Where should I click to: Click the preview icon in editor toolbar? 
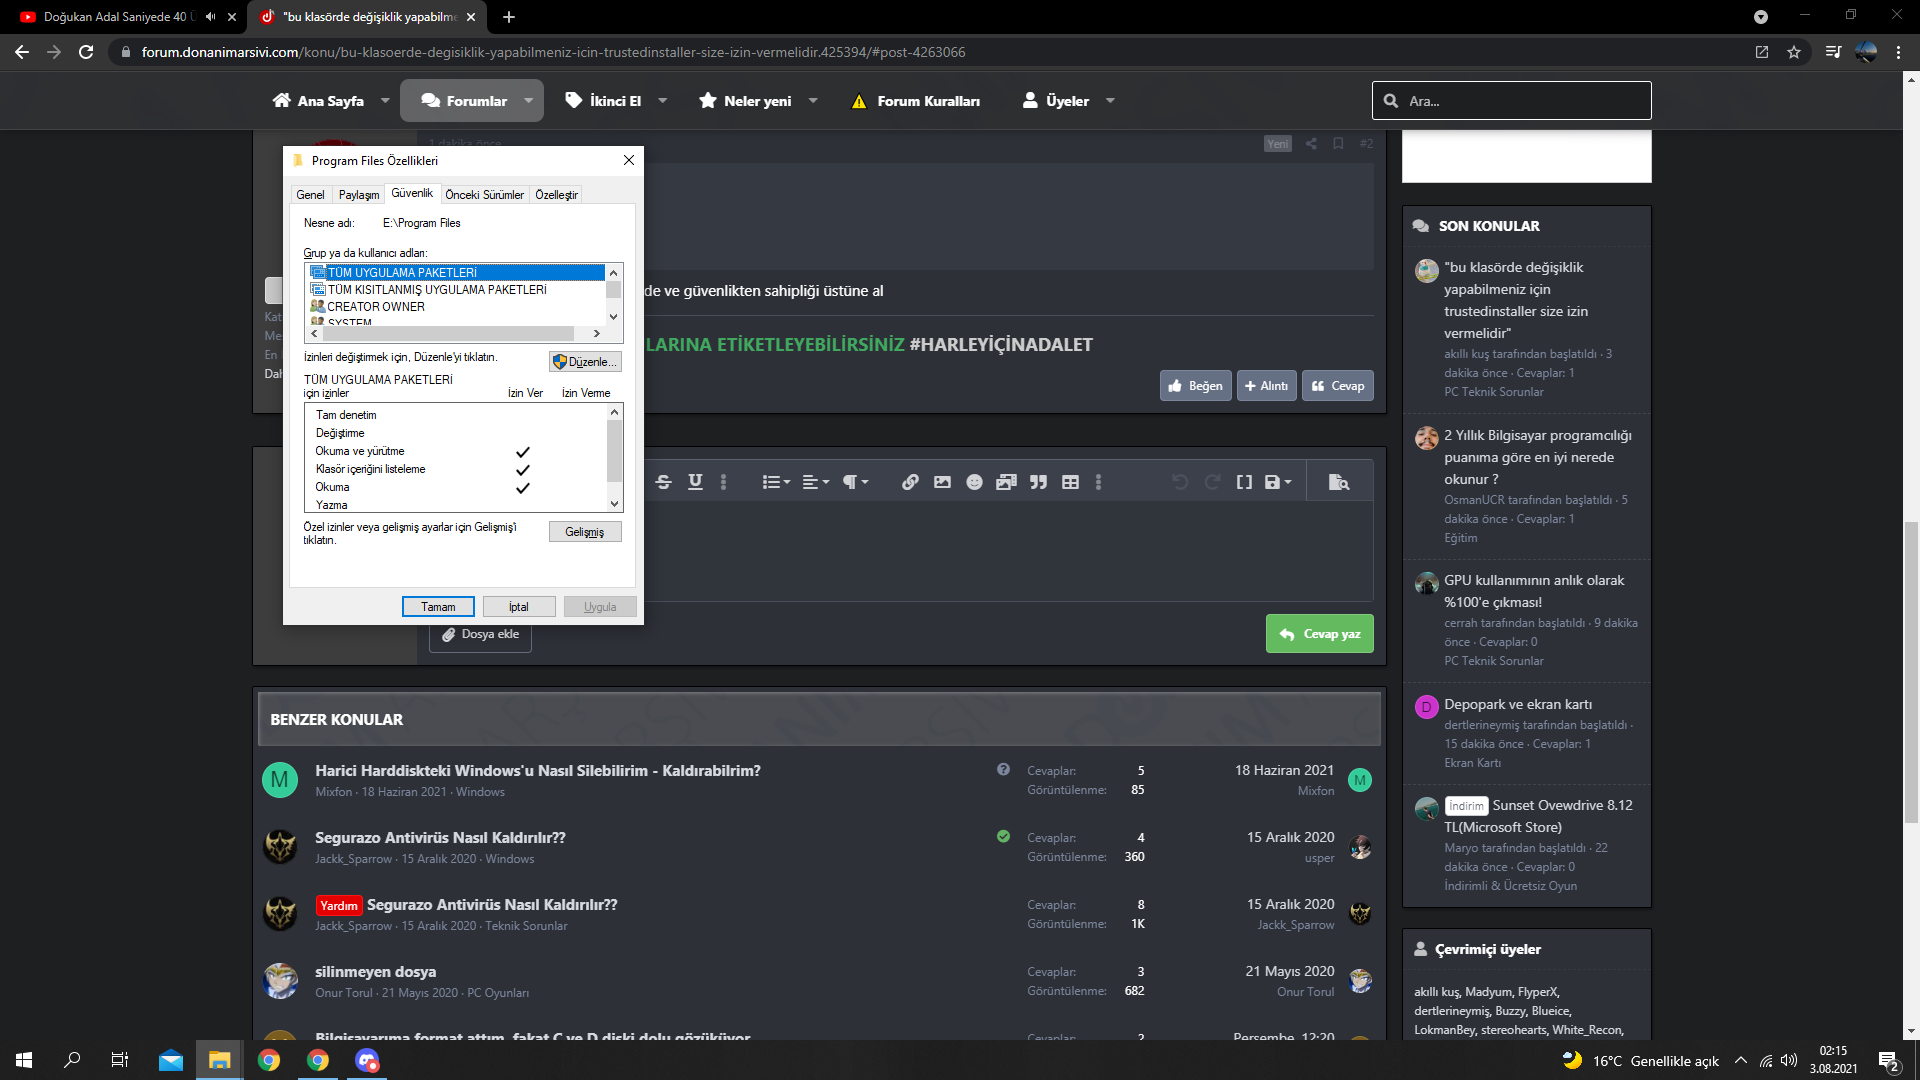click(1338, 482)
